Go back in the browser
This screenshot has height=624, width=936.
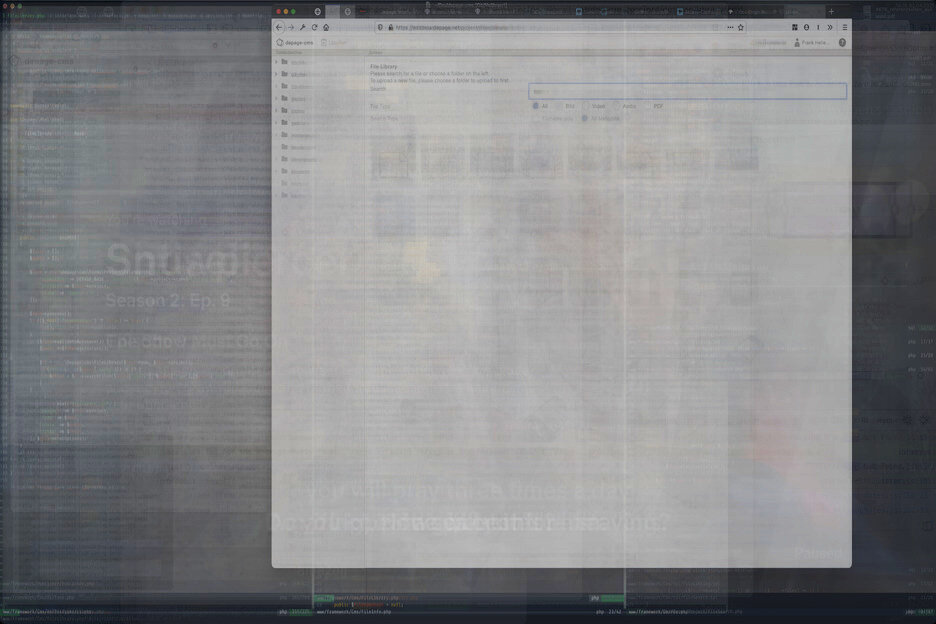279,27
